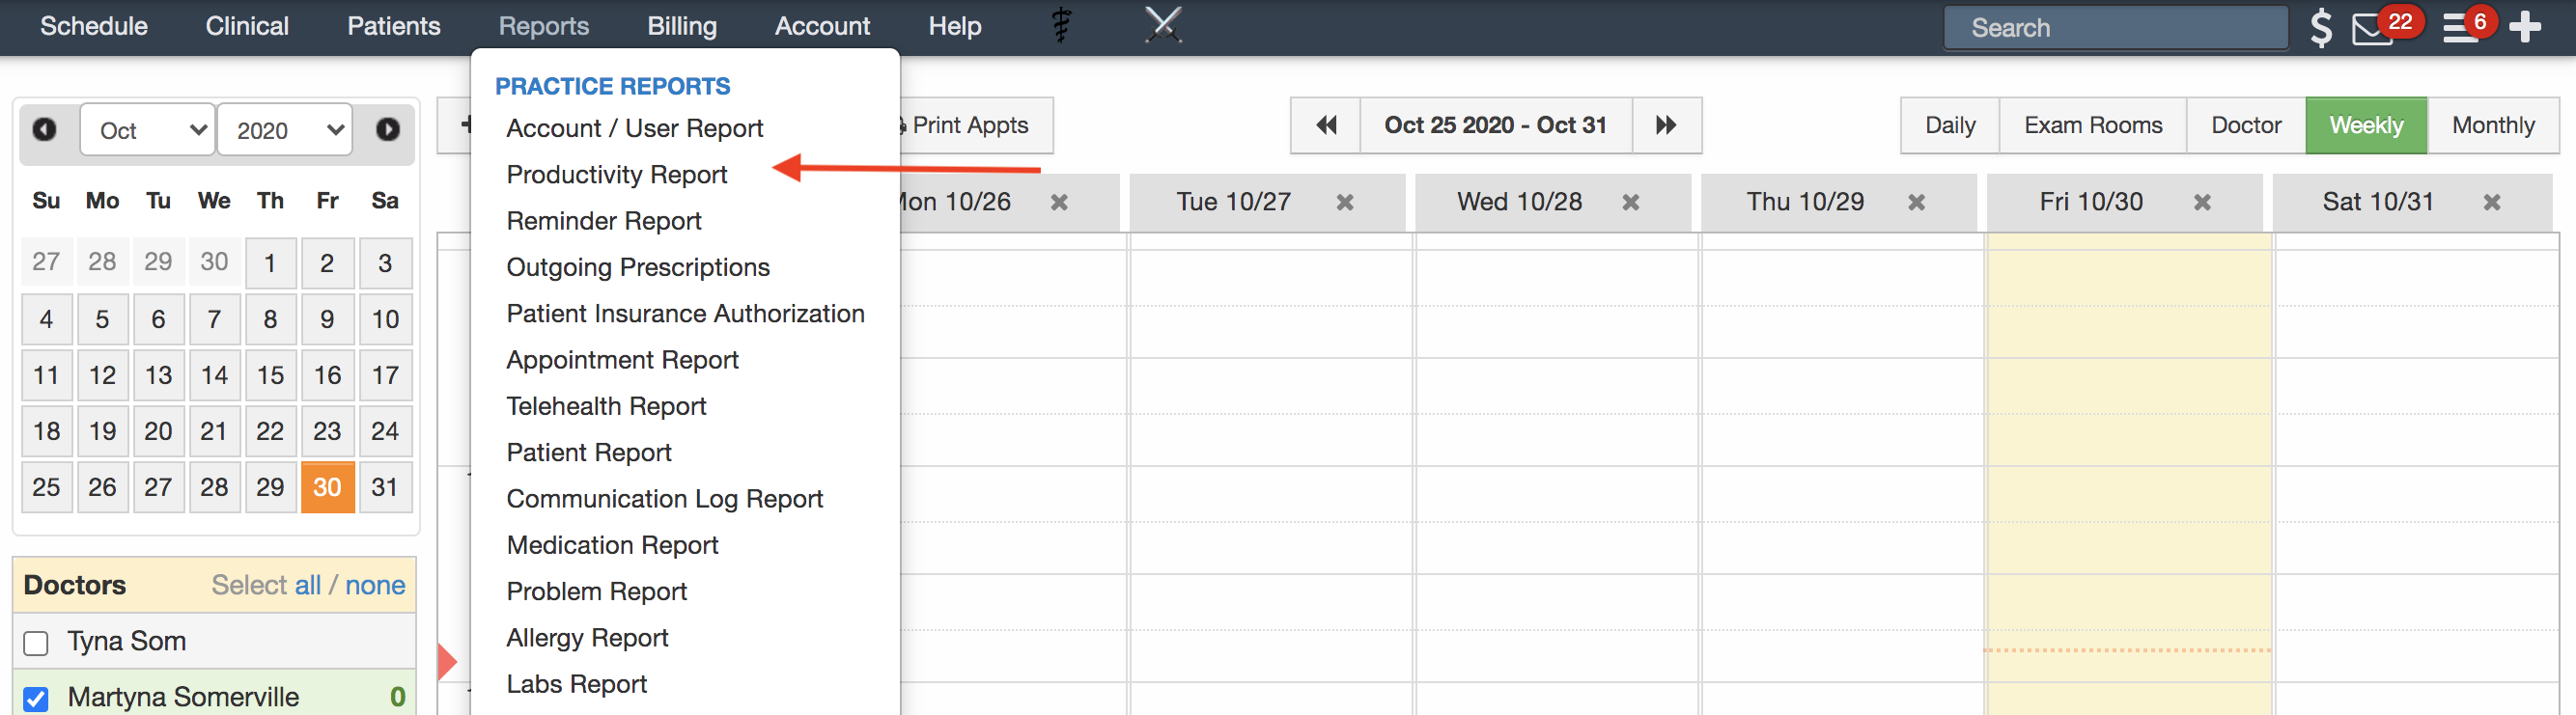Open the dollar sign billing icon
Viewport: 2576px width, 715px height.
(2321, 27)
